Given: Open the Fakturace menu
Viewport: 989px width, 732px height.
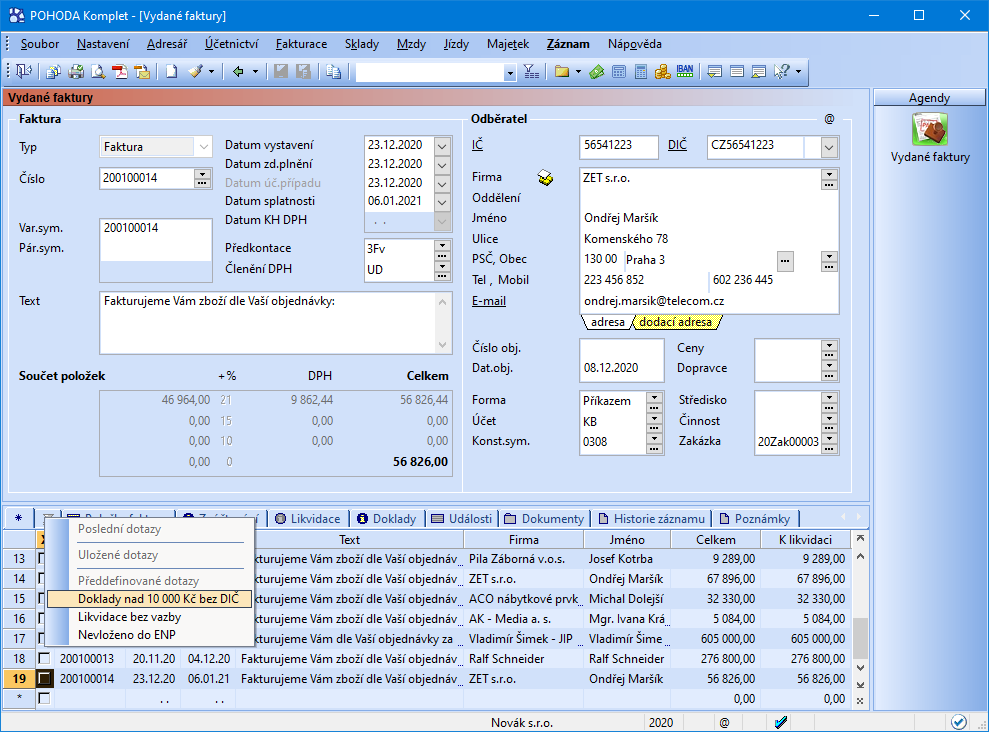Looking at the screenshot, I should 301,44.
